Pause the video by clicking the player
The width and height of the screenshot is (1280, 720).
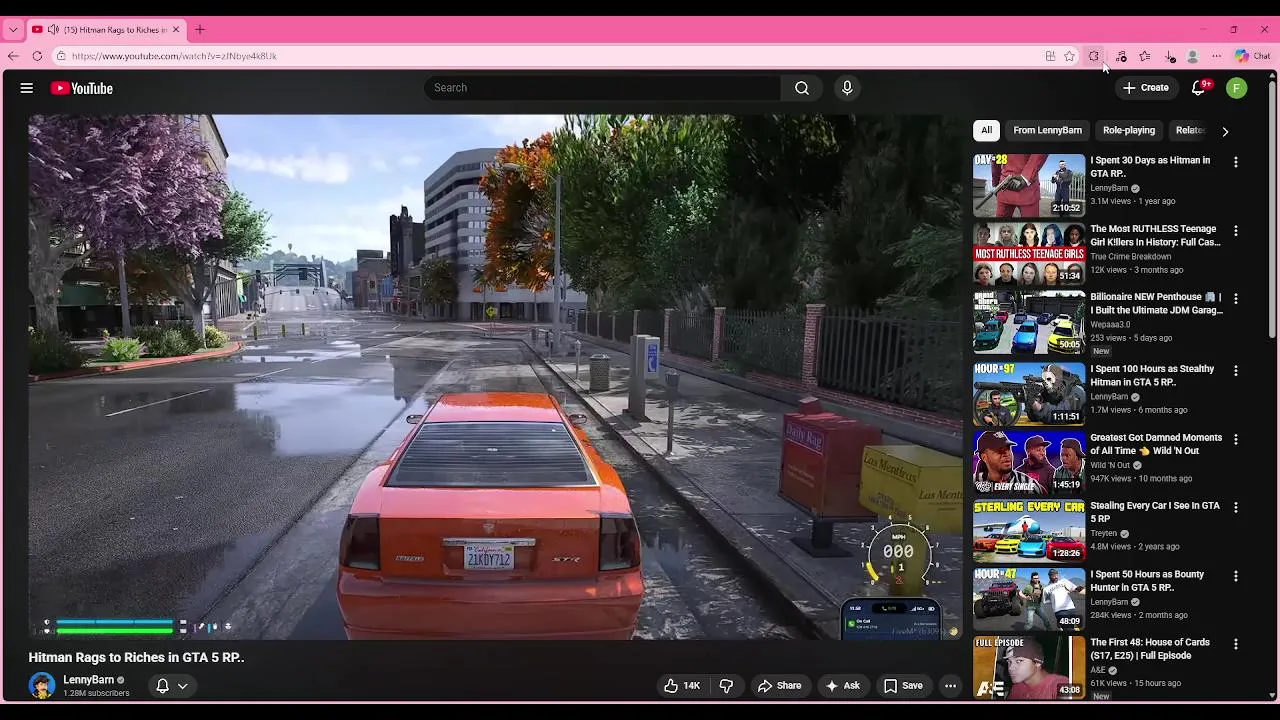click(x=495, y=377)
